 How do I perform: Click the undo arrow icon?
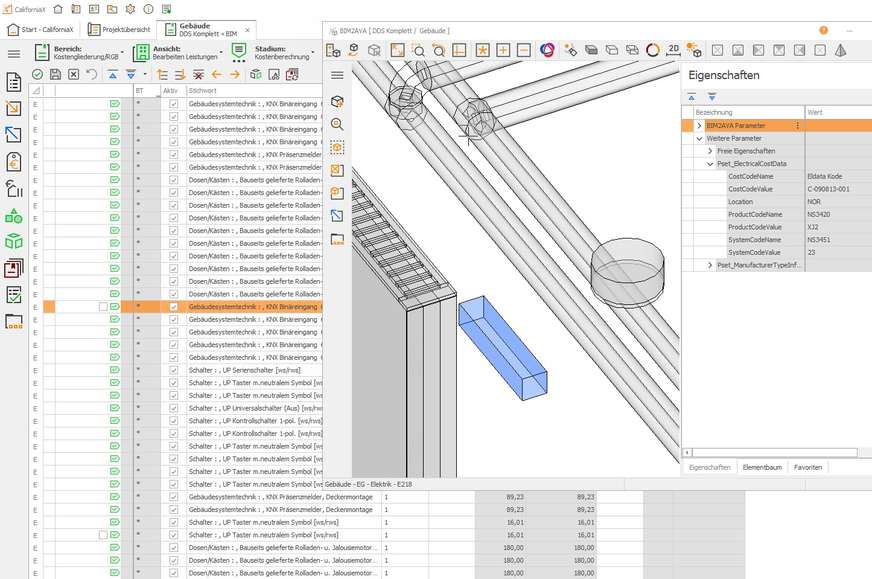tap(90, 75)
